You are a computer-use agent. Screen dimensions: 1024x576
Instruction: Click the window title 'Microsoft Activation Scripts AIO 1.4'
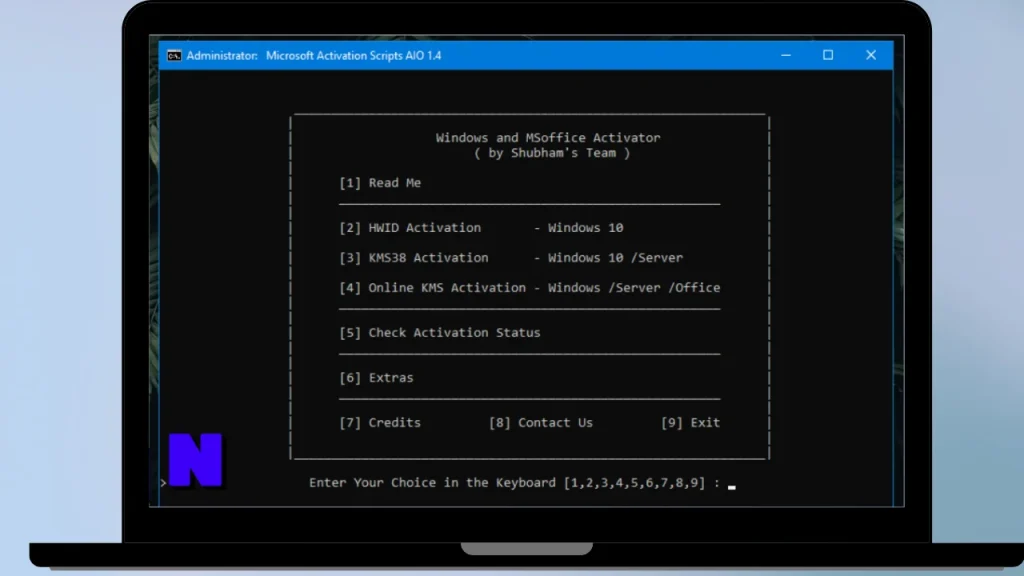tap(353, 56)
